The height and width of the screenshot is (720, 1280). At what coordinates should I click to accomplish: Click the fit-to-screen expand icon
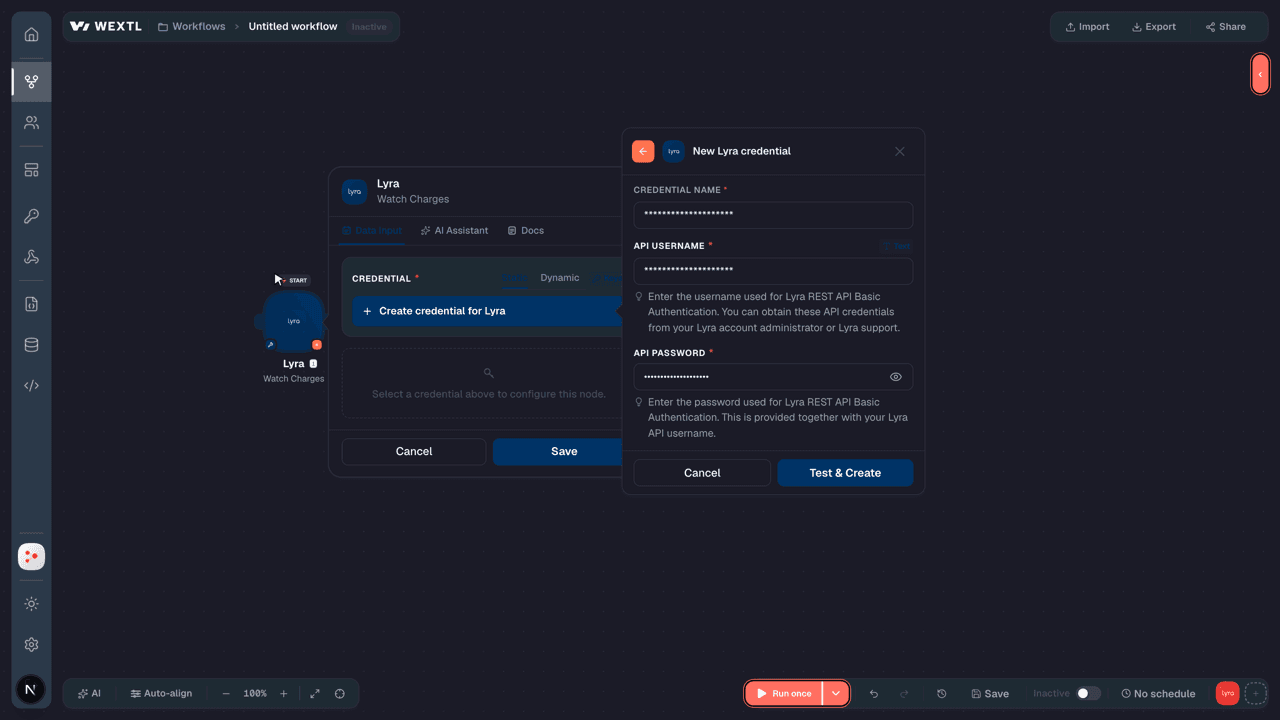point(315,694)
